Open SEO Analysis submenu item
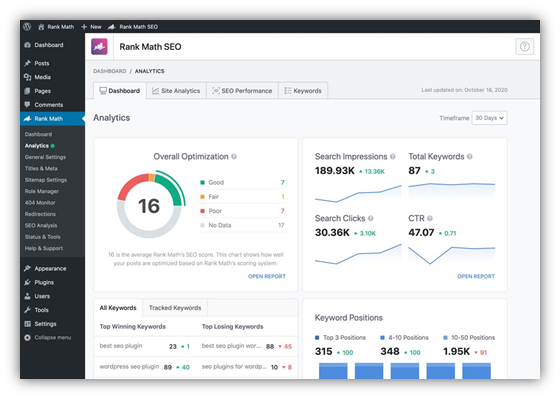The height and width of the screenshot is (398, 560). tap(41, 225)
